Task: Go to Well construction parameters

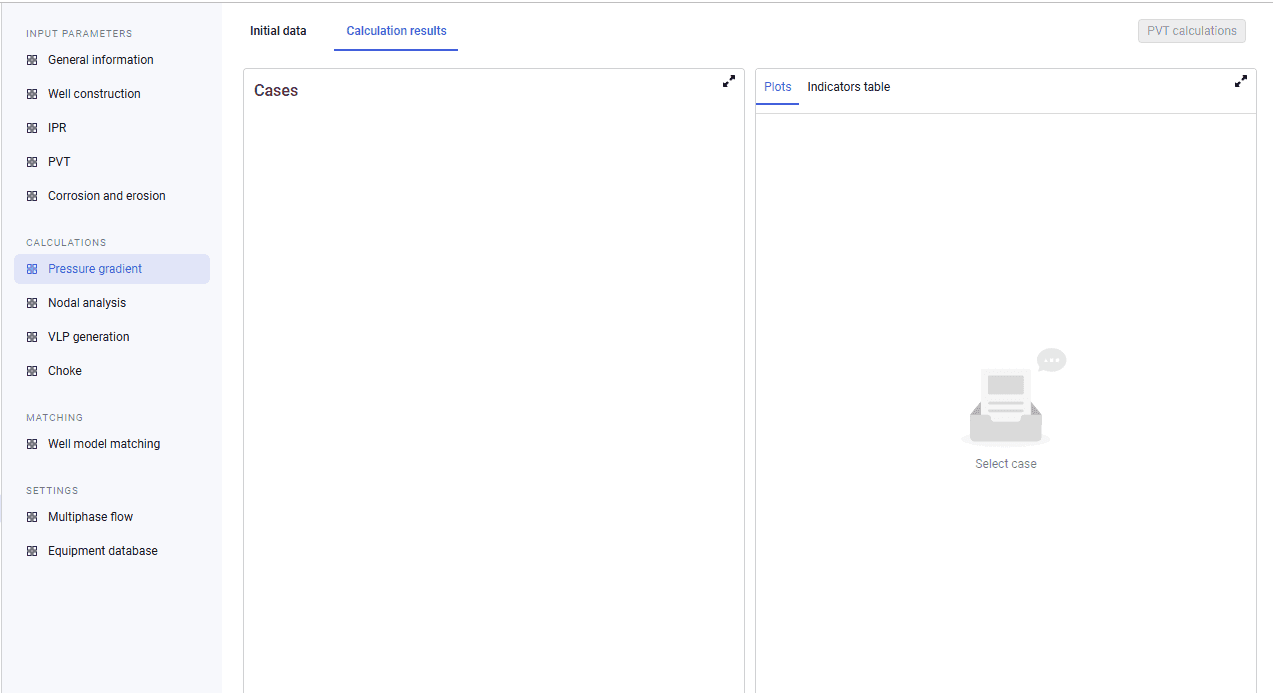Action: 112,94
